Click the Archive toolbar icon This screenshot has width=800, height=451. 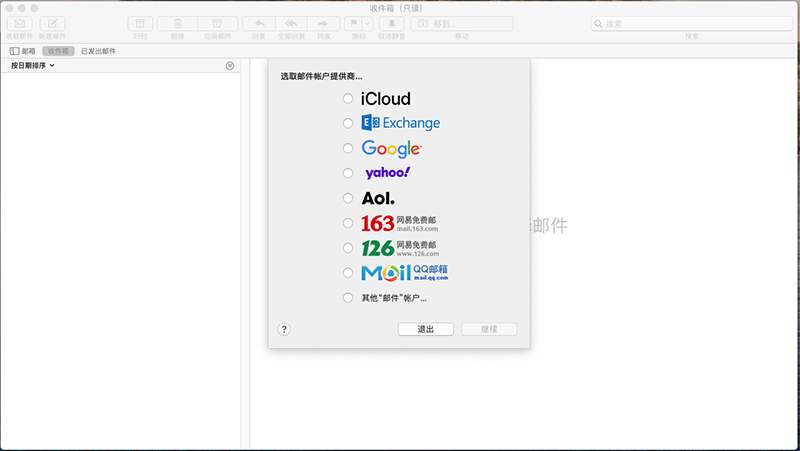click(141, 23)
